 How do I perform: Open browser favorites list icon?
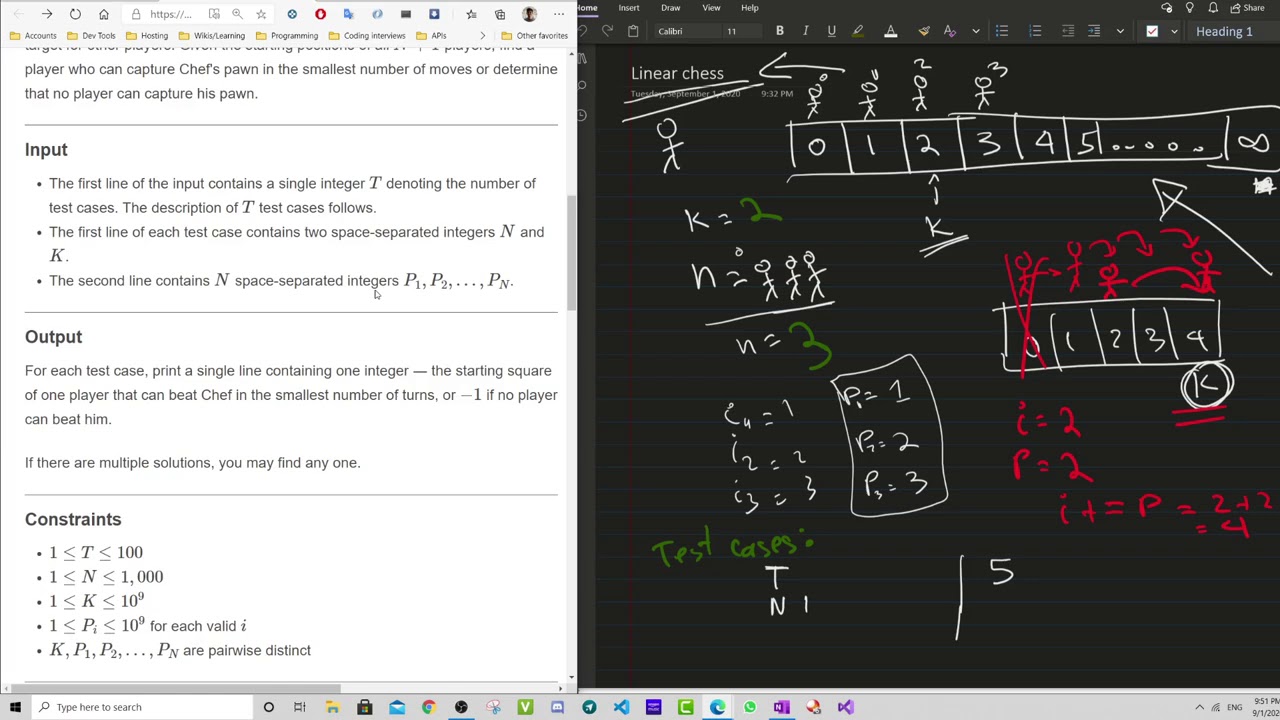[x=471, y=14]
